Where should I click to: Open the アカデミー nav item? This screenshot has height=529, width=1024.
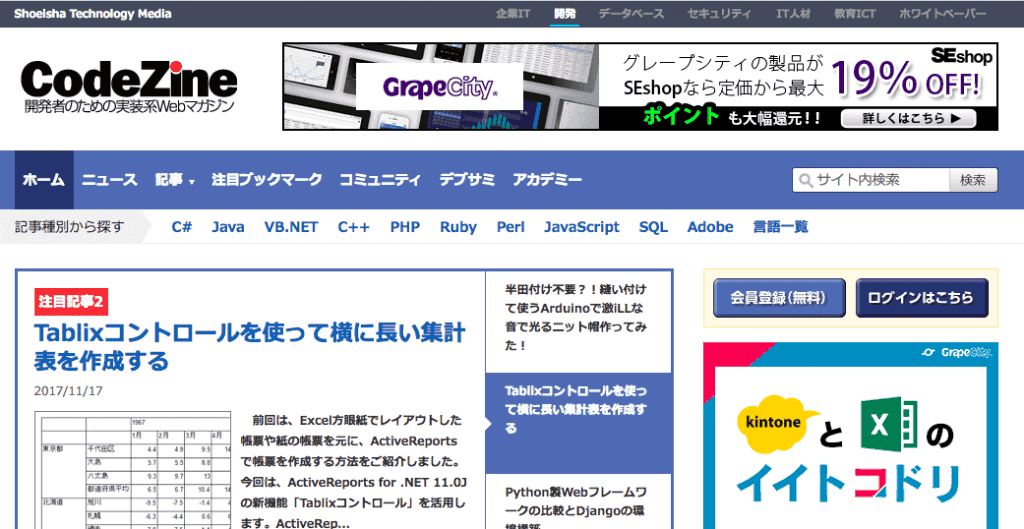point(547,180)
